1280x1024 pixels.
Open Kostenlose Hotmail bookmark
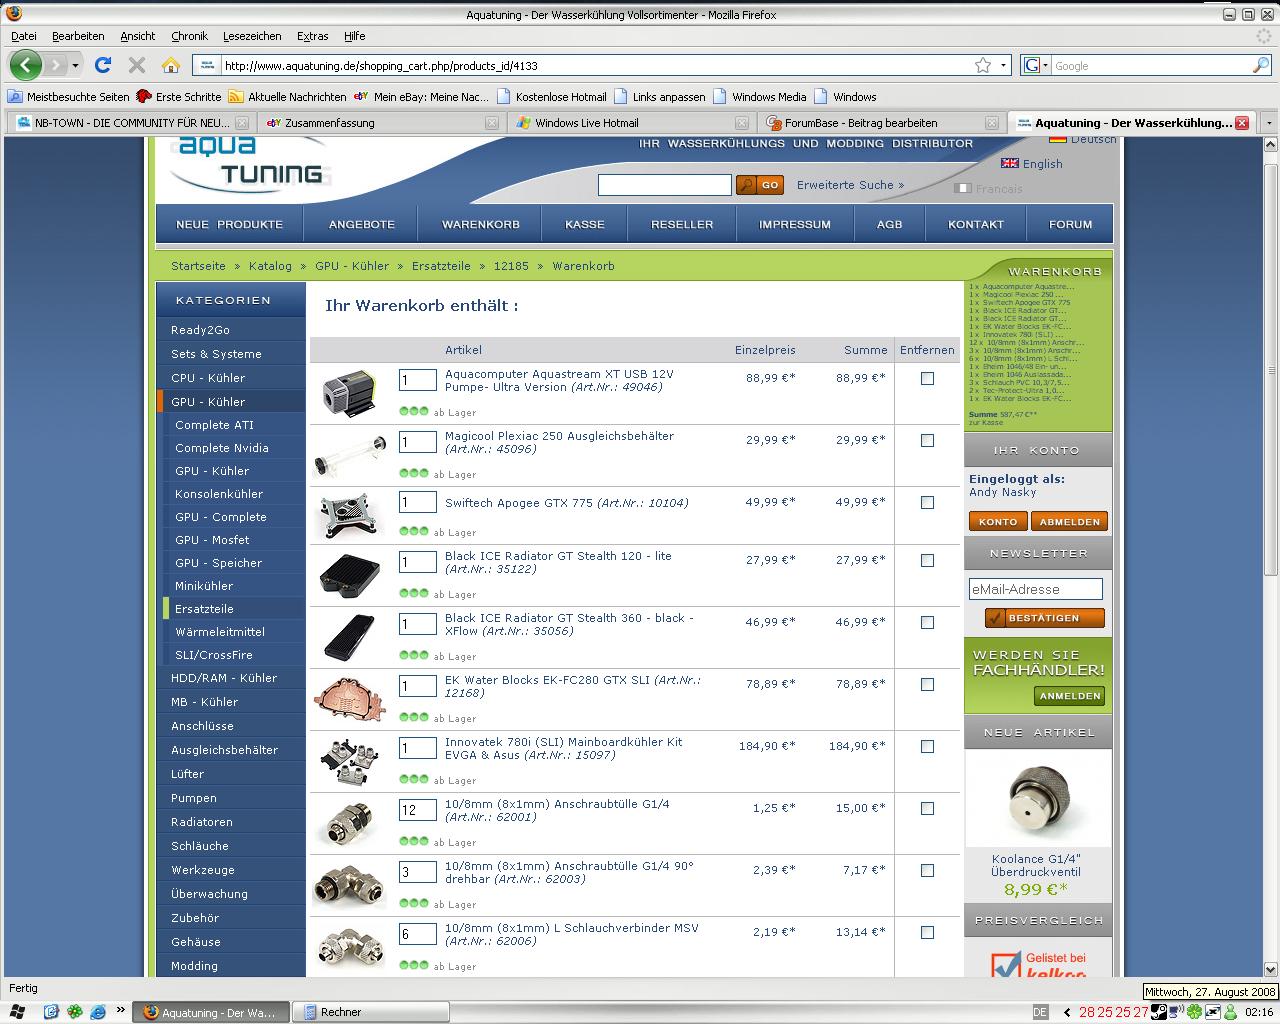click(551, 97)
